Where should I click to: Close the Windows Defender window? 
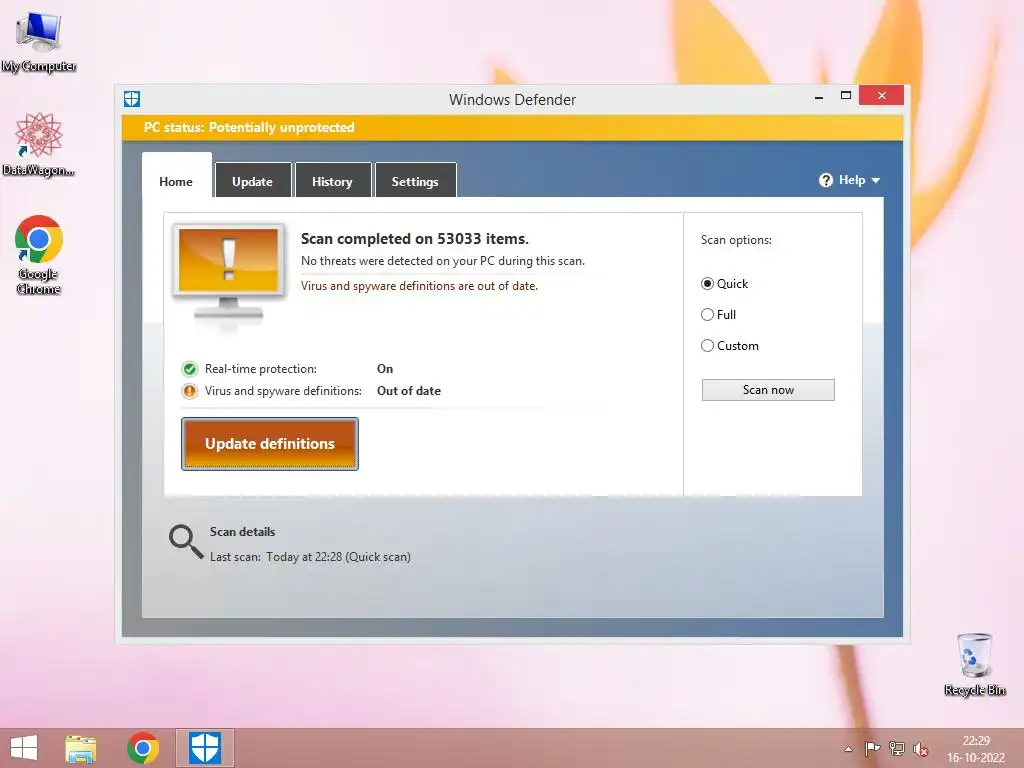click(882, 96)
